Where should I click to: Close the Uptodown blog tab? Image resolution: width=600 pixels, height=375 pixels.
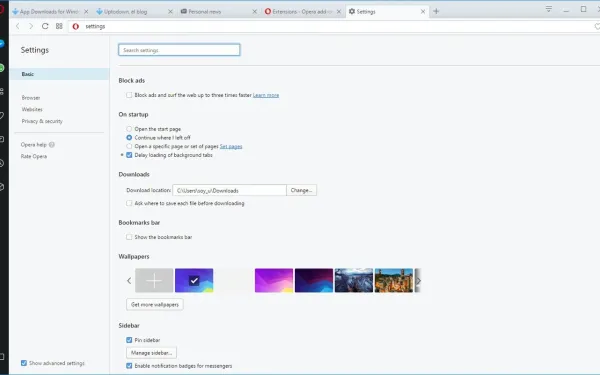coord(170,12)
